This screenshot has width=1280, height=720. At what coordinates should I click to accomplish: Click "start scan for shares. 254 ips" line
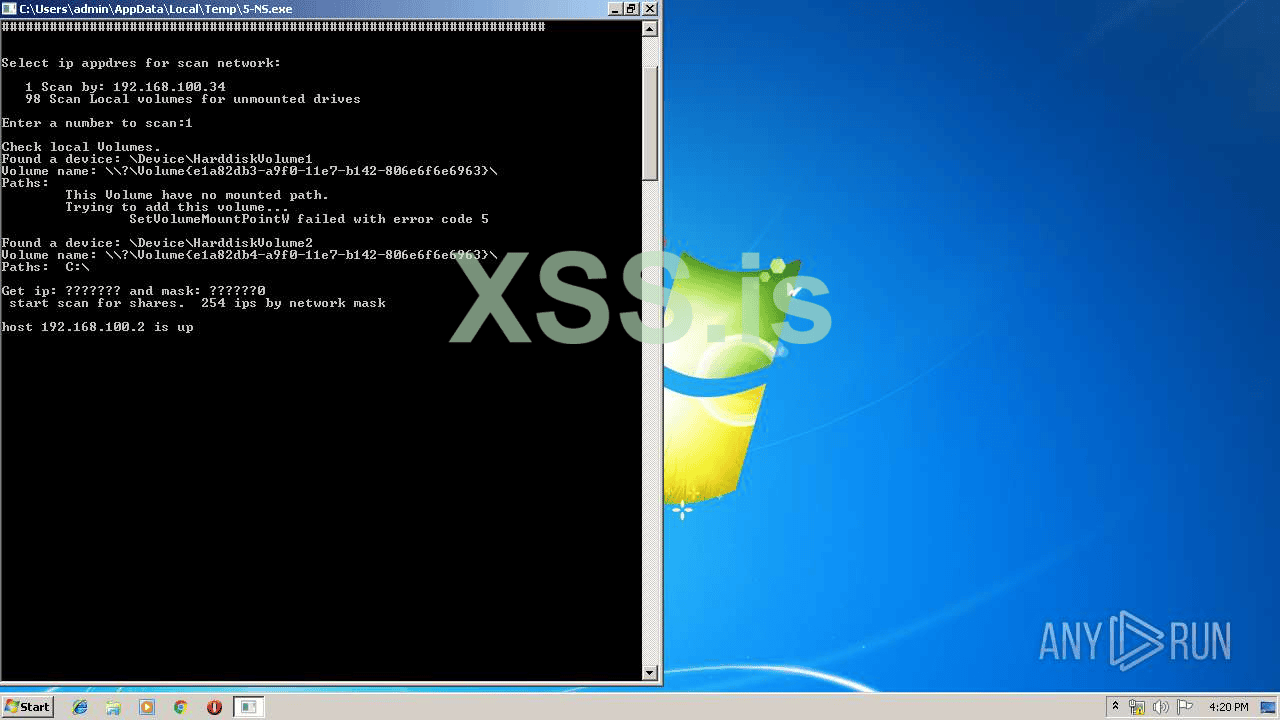197,303
